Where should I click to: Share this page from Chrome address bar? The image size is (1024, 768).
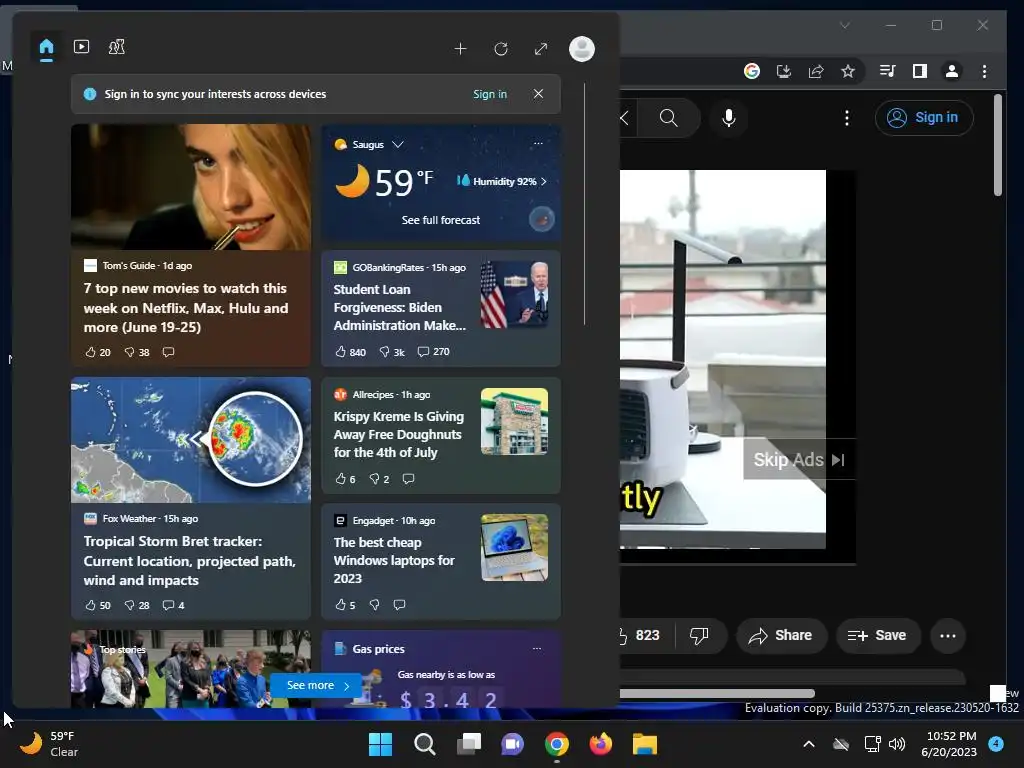tap(816, 71)
